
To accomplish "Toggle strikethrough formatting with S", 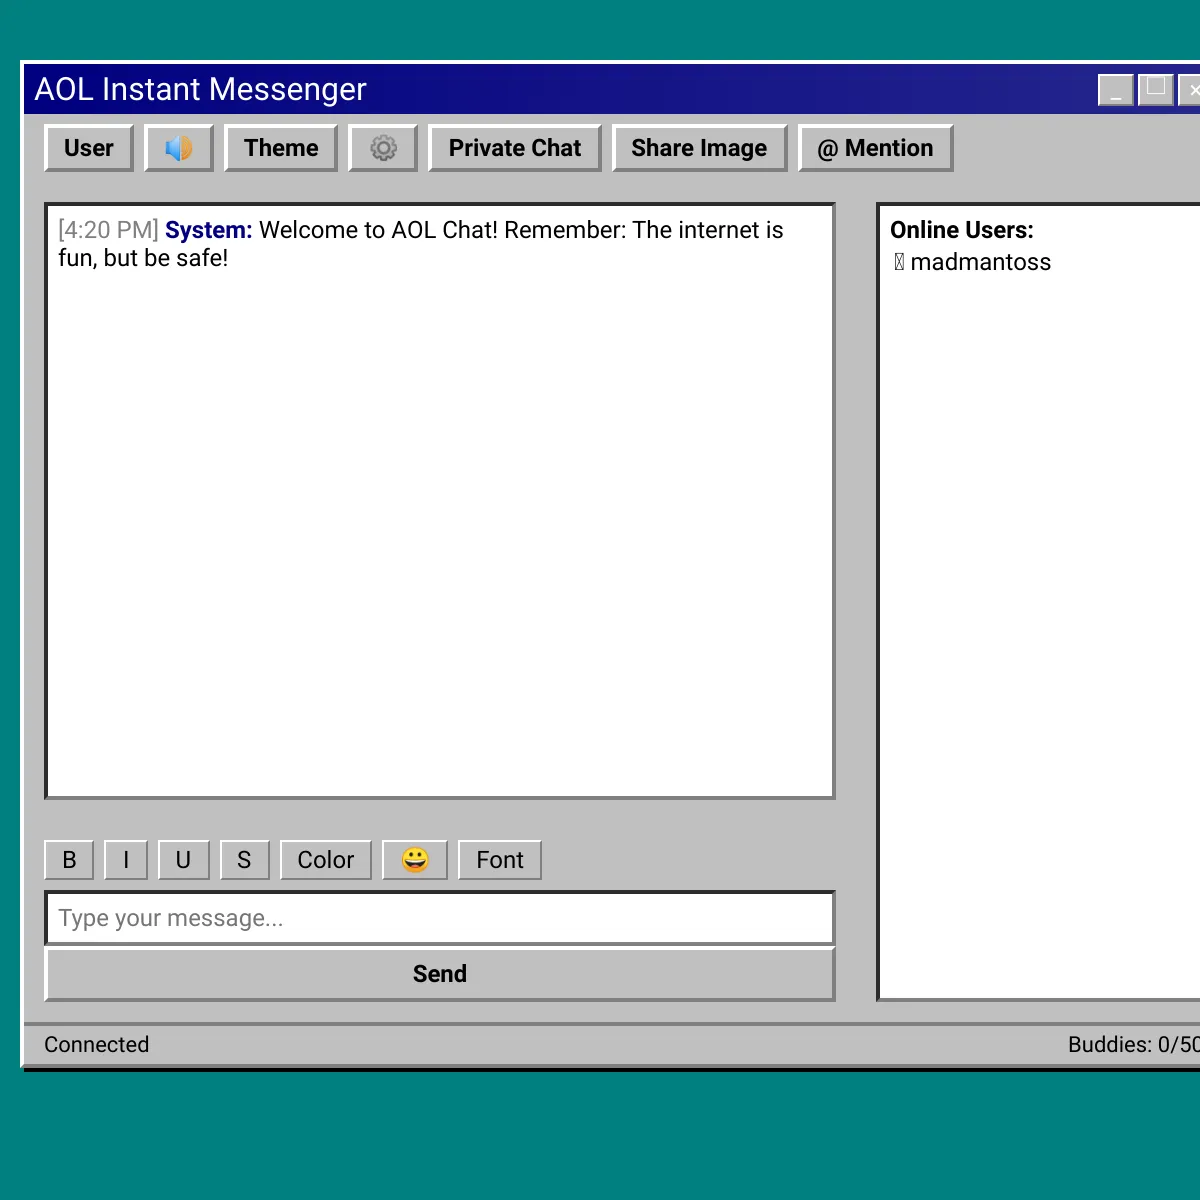I will tap(244, 860).
